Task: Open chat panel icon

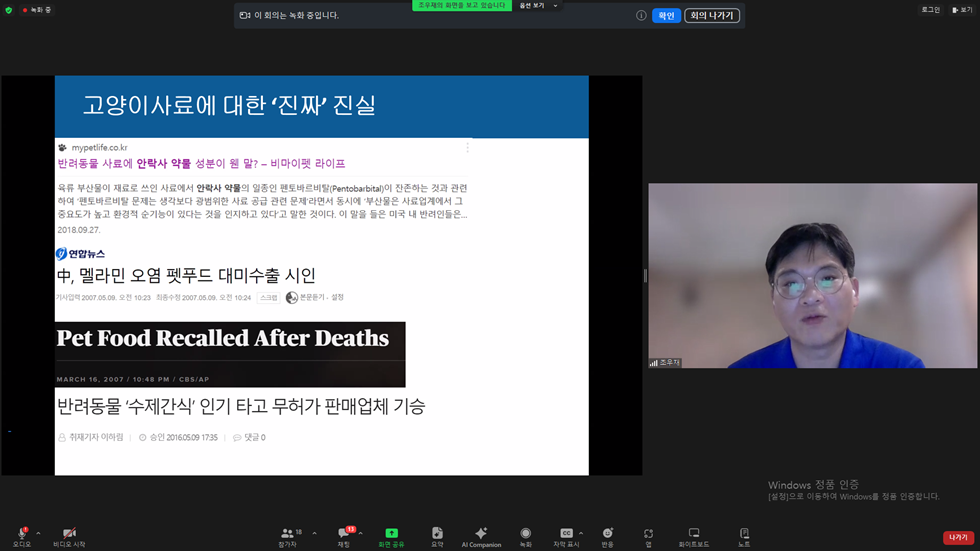Action: coord(343,533)
